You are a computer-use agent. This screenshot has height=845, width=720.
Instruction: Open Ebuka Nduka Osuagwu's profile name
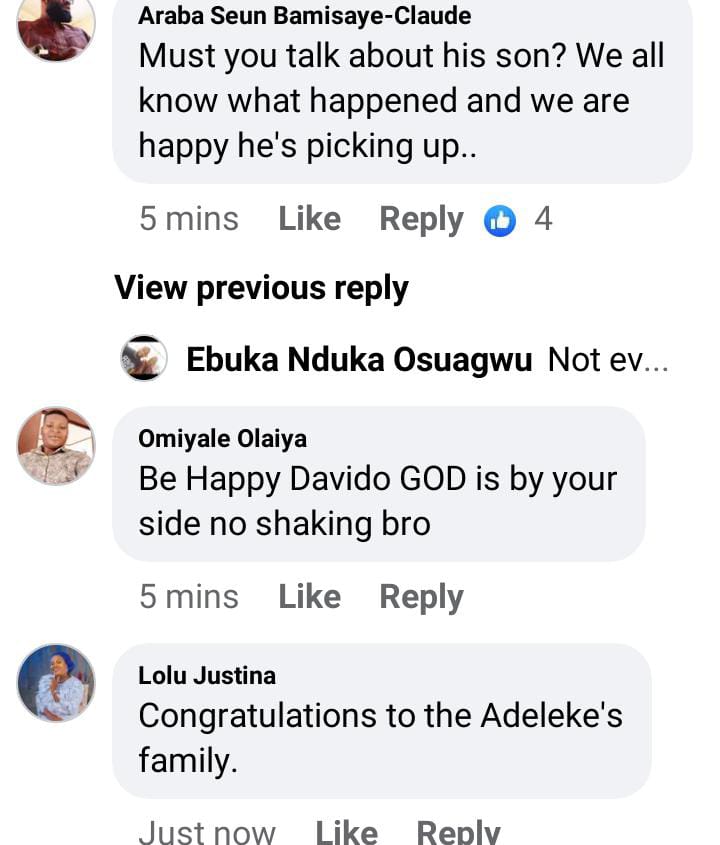[x=359, y=360]
